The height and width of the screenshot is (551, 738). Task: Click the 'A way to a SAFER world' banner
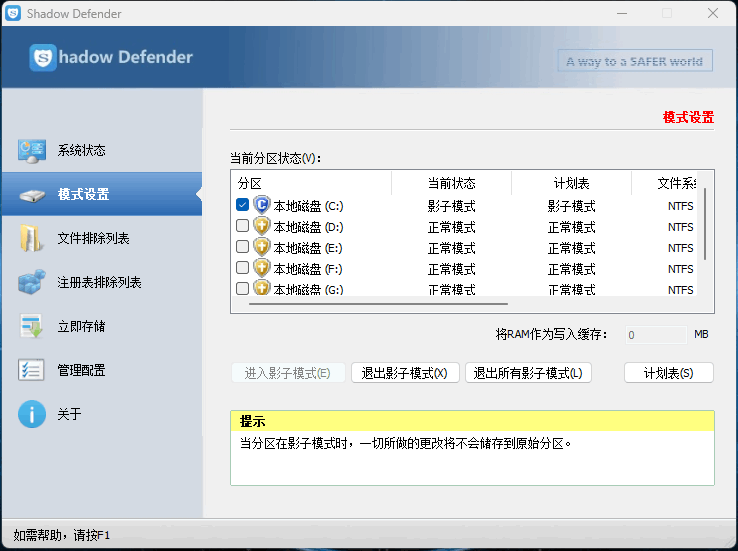[634, 61]
